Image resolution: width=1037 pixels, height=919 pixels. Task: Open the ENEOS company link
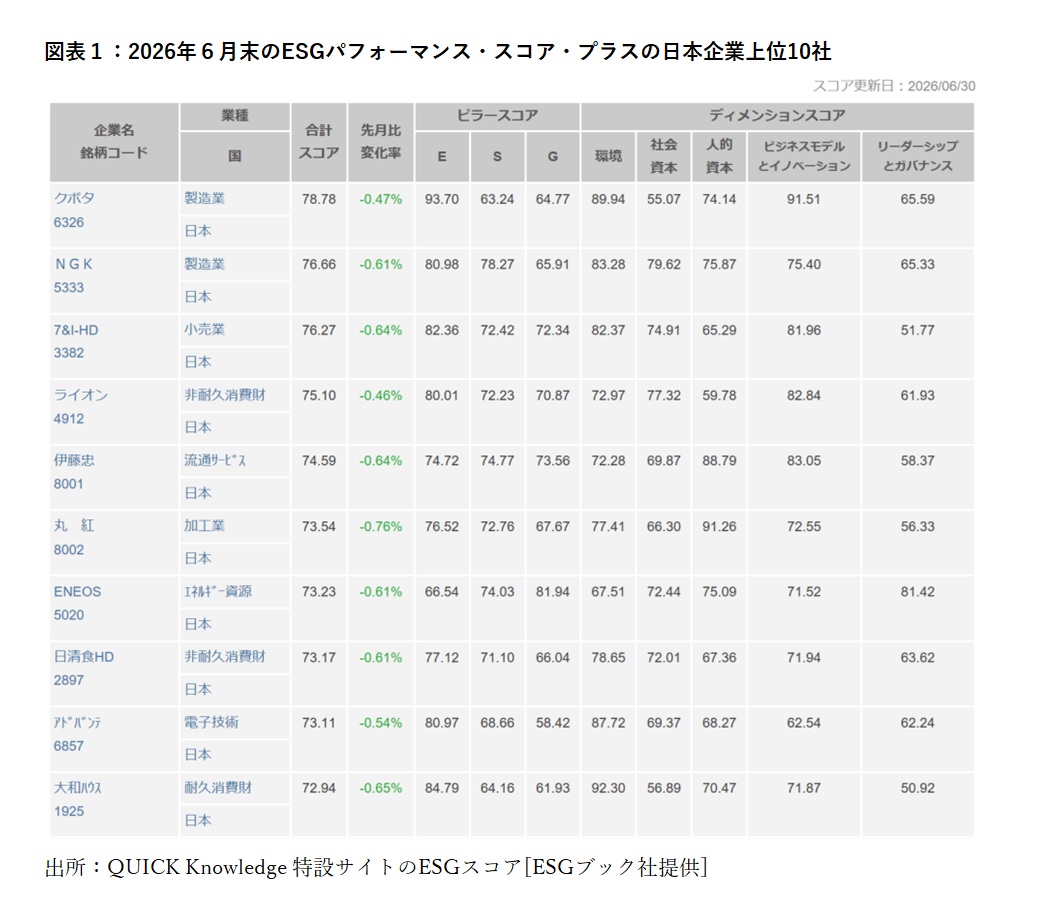click(x=77, y=591)
